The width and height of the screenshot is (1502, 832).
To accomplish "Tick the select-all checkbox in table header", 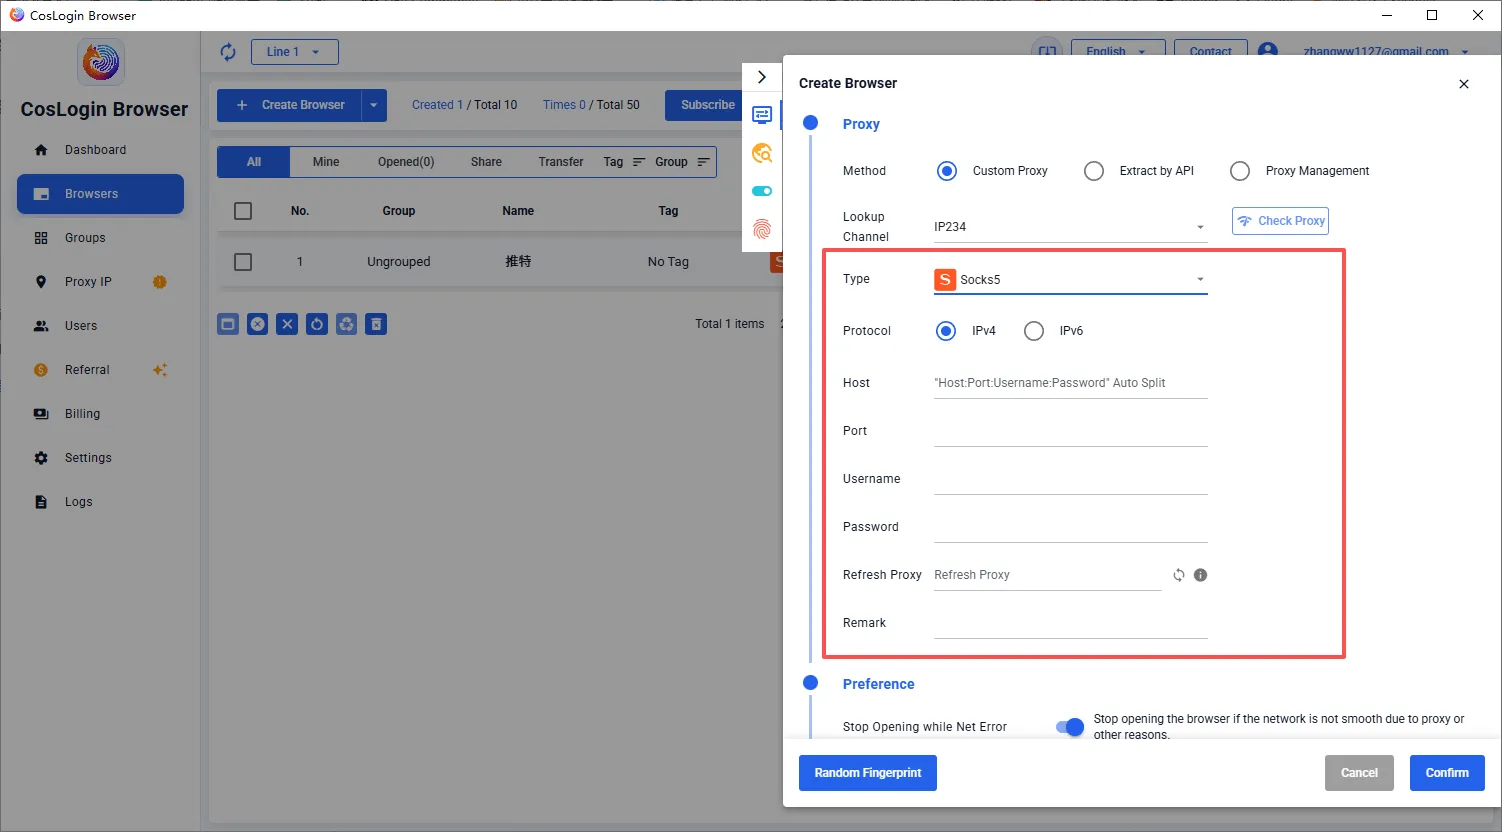I will click(x=243, y=211).
